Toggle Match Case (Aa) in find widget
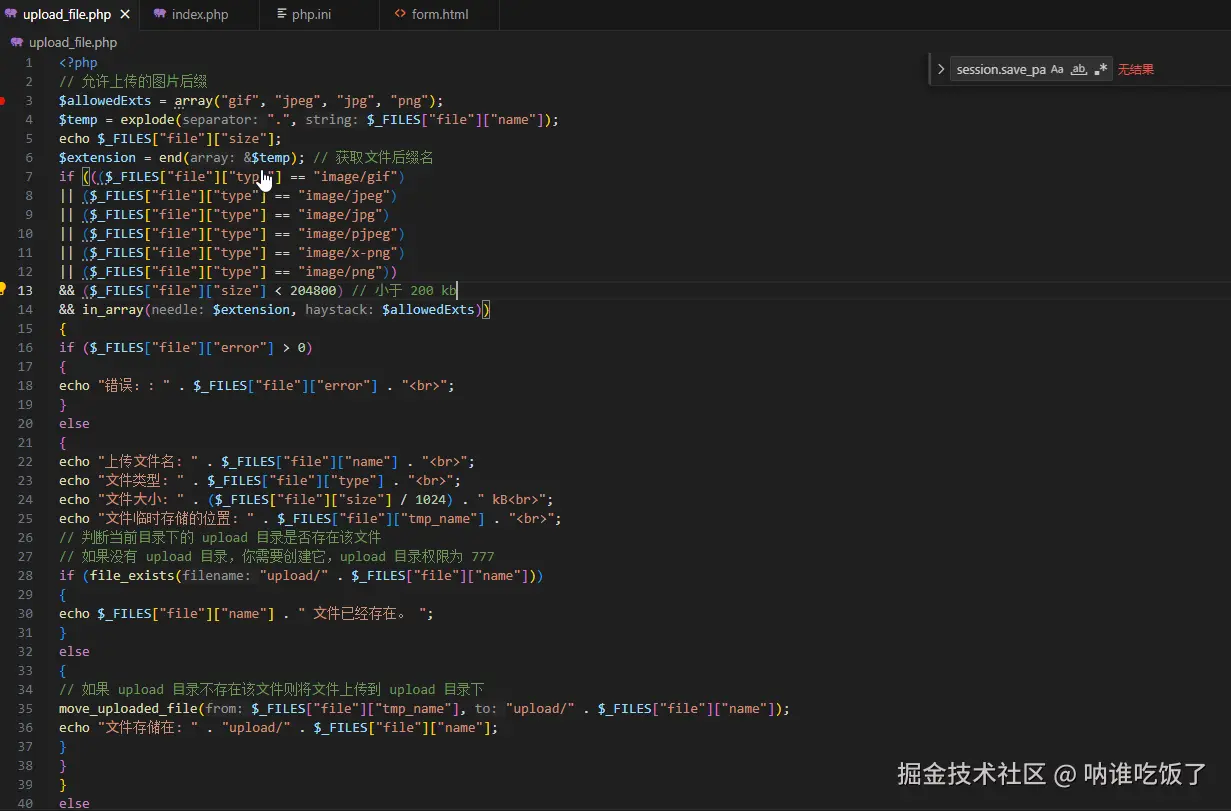 click(1057, 69)
